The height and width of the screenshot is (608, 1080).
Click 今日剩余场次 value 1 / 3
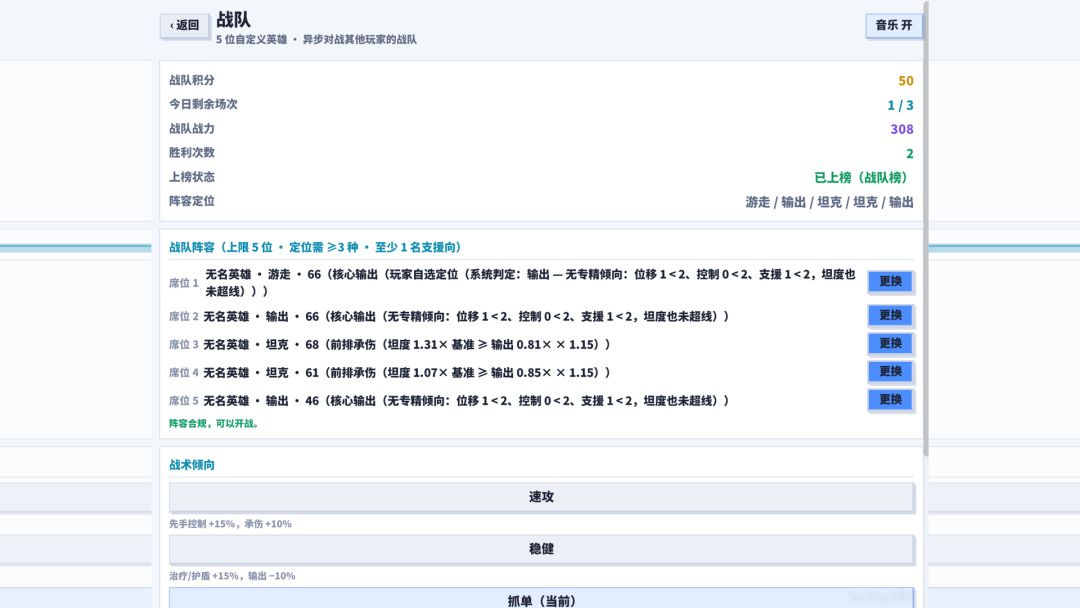900,105
